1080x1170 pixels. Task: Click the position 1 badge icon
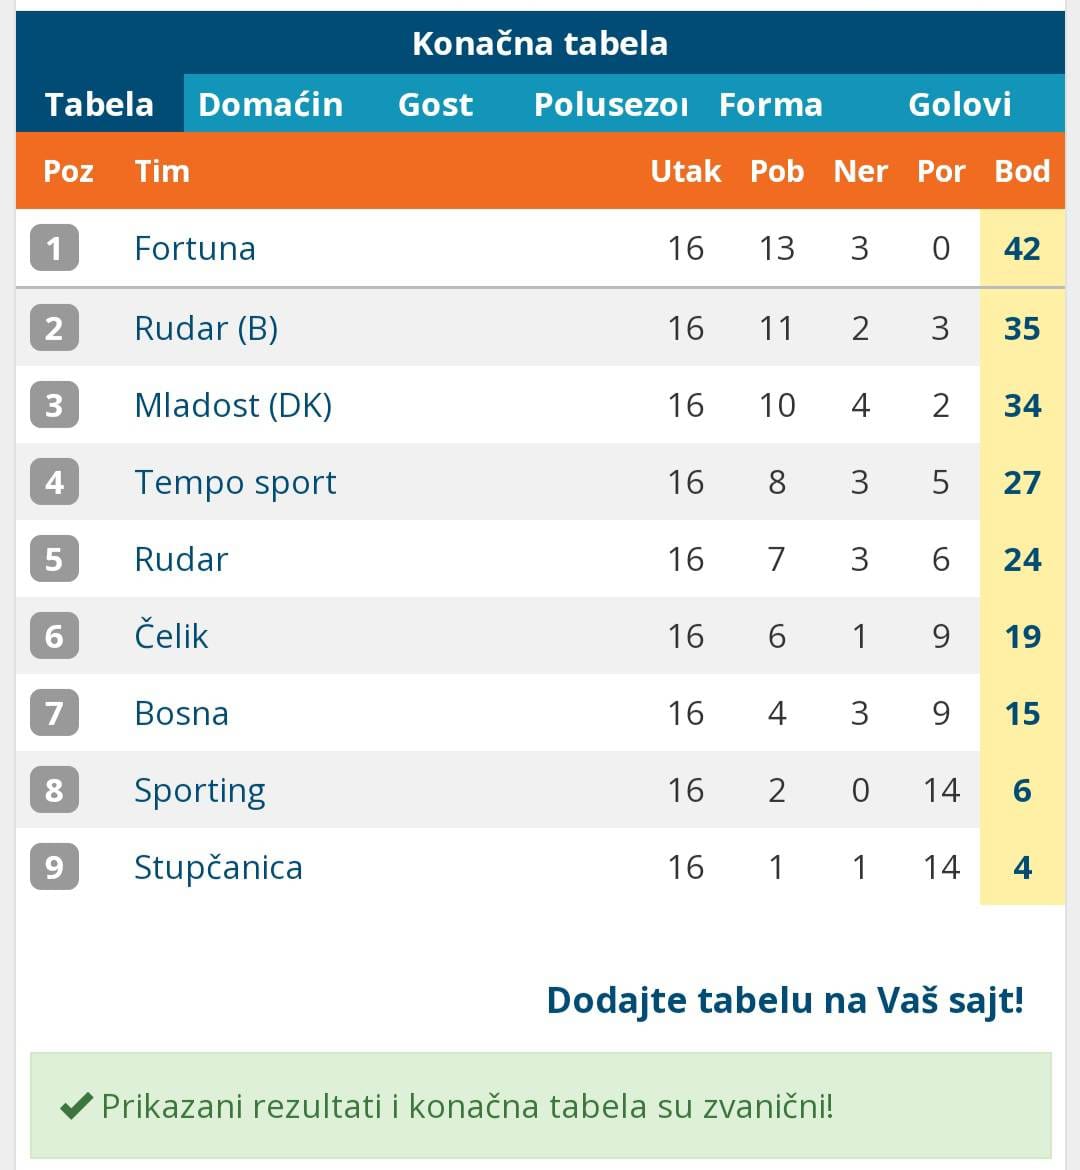coord(54,248)
